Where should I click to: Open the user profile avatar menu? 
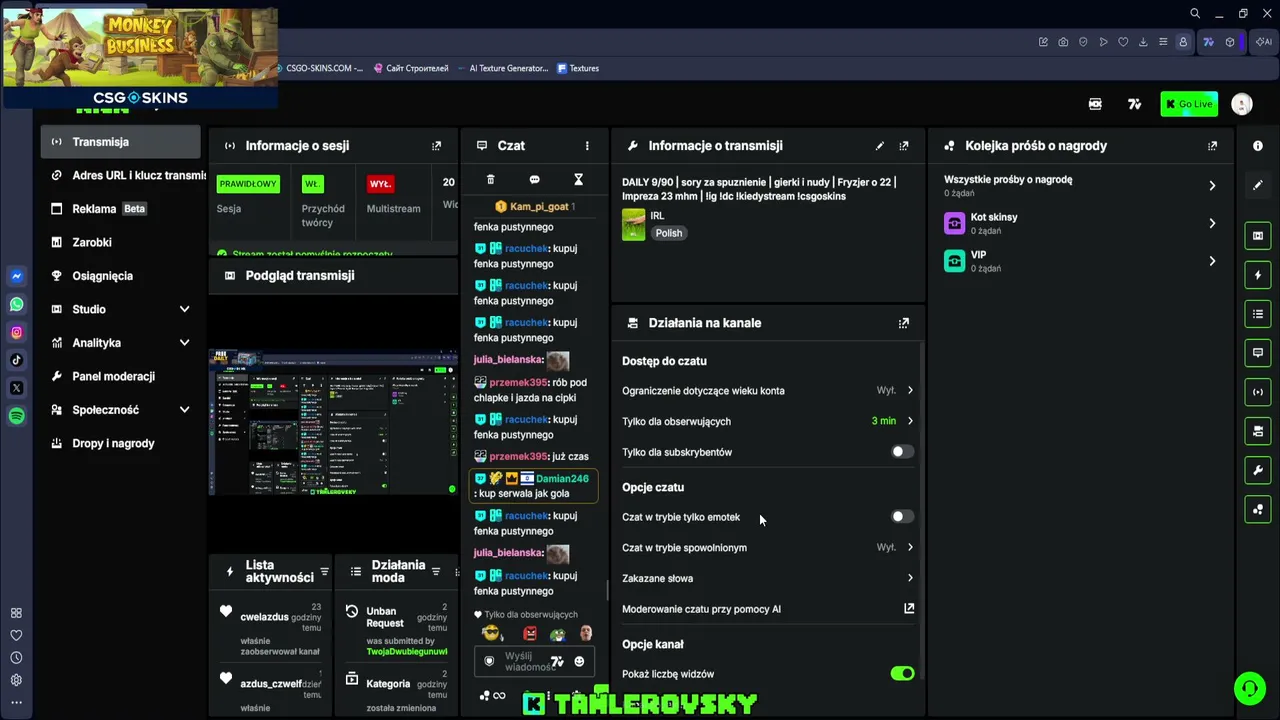tap(1242, 104)
